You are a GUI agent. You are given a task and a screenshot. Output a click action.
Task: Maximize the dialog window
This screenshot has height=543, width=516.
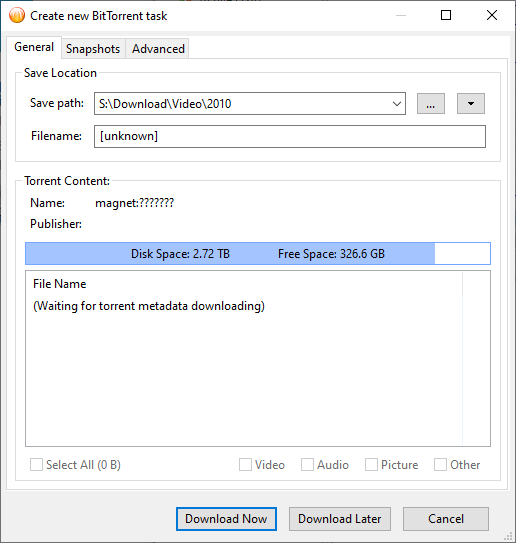[446, 15]
